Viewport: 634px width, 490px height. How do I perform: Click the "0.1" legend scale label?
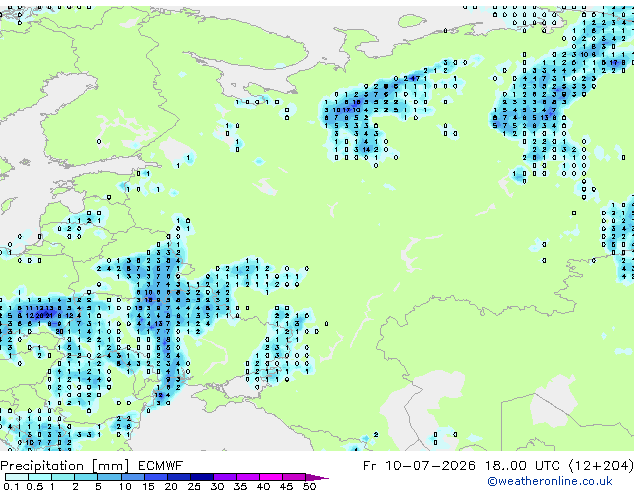[11, 486]
